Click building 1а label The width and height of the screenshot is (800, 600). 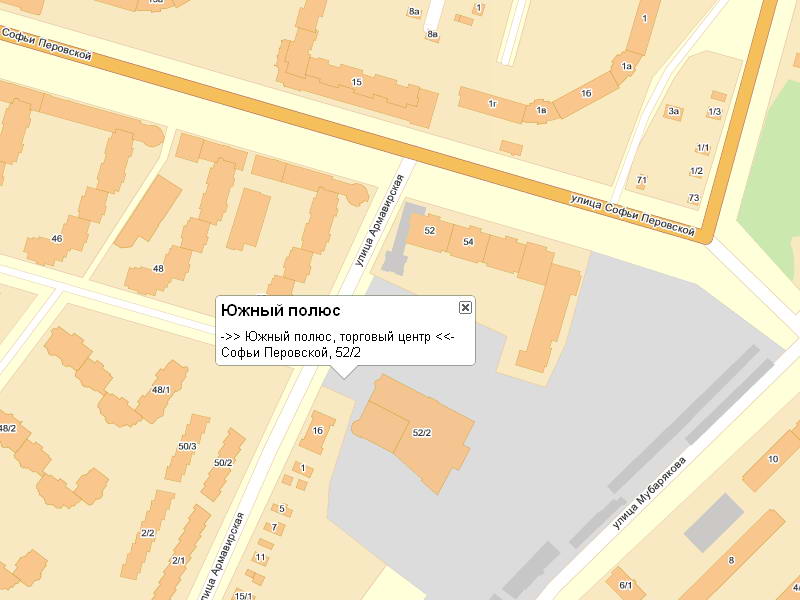(627, 66)
